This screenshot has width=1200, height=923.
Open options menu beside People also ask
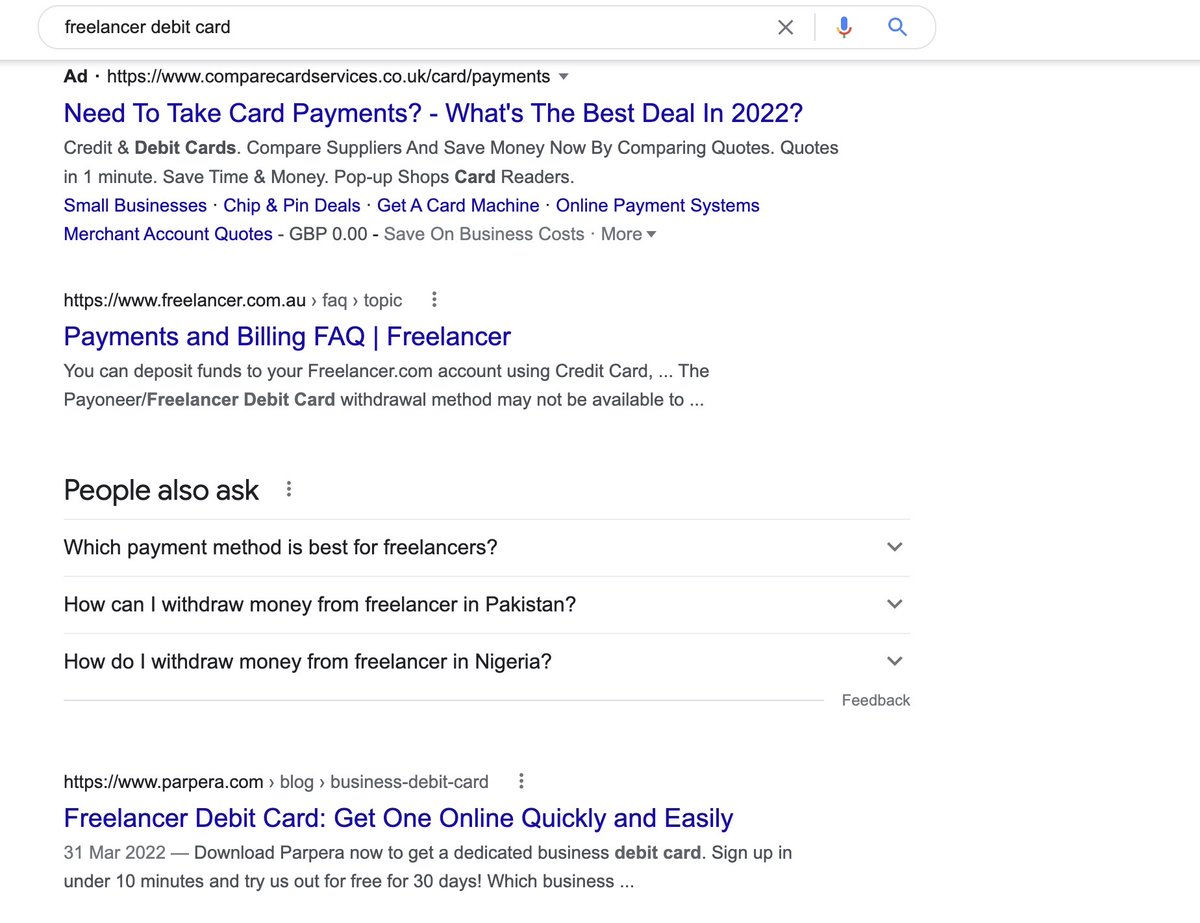(x=289, y=489)
